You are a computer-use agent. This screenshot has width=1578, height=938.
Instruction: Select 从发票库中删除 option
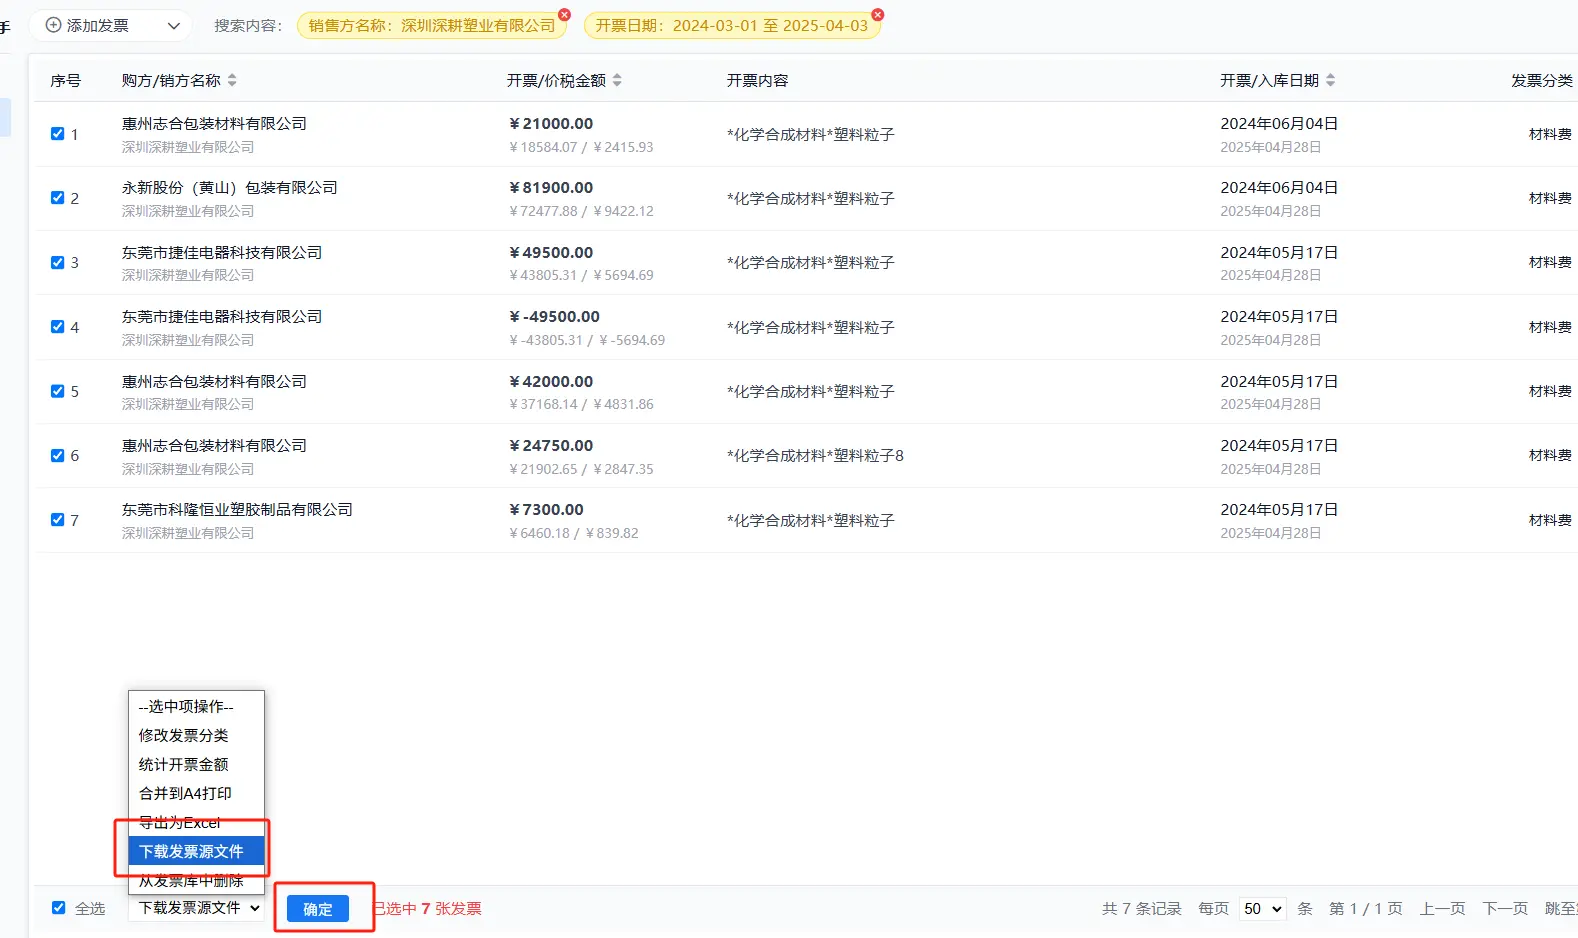[196, 880]
